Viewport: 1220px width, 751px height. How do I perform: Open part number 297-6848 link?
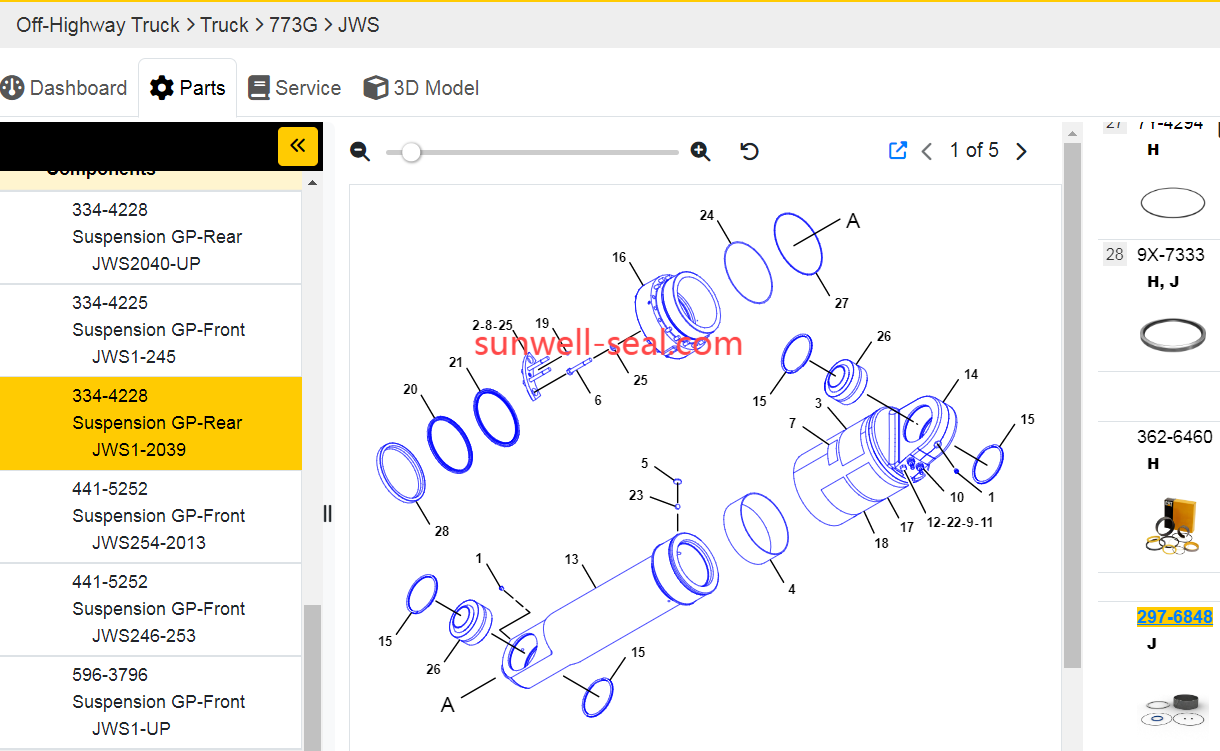(x=1174, y=617)
